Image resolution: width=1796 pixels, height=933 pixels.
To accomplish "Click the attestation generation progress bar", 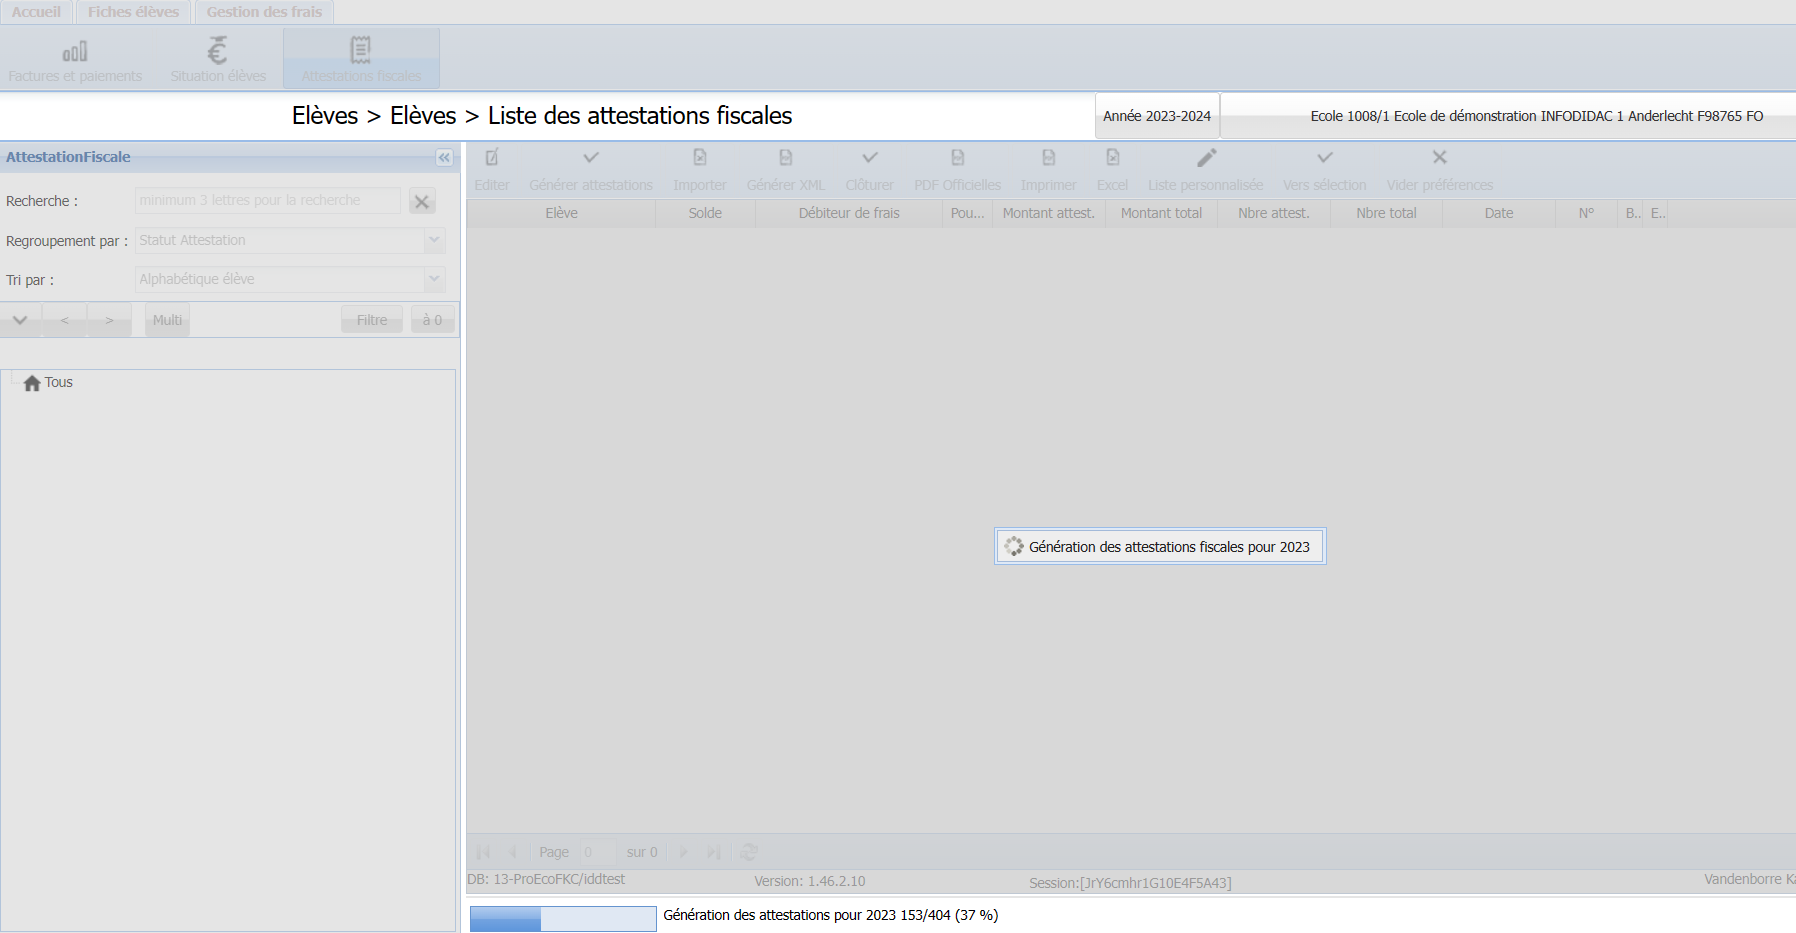I will click(563, 918).
